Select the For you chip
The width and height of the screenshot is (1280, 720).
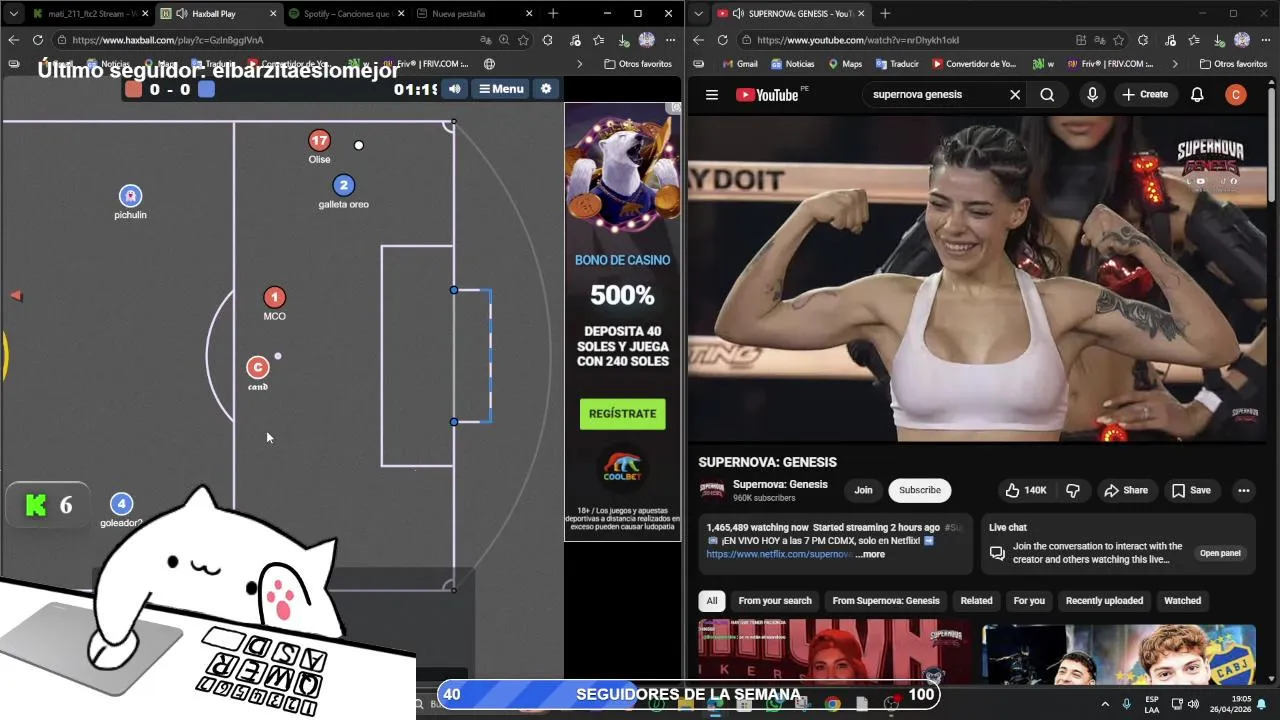(x=1029, y=601)
